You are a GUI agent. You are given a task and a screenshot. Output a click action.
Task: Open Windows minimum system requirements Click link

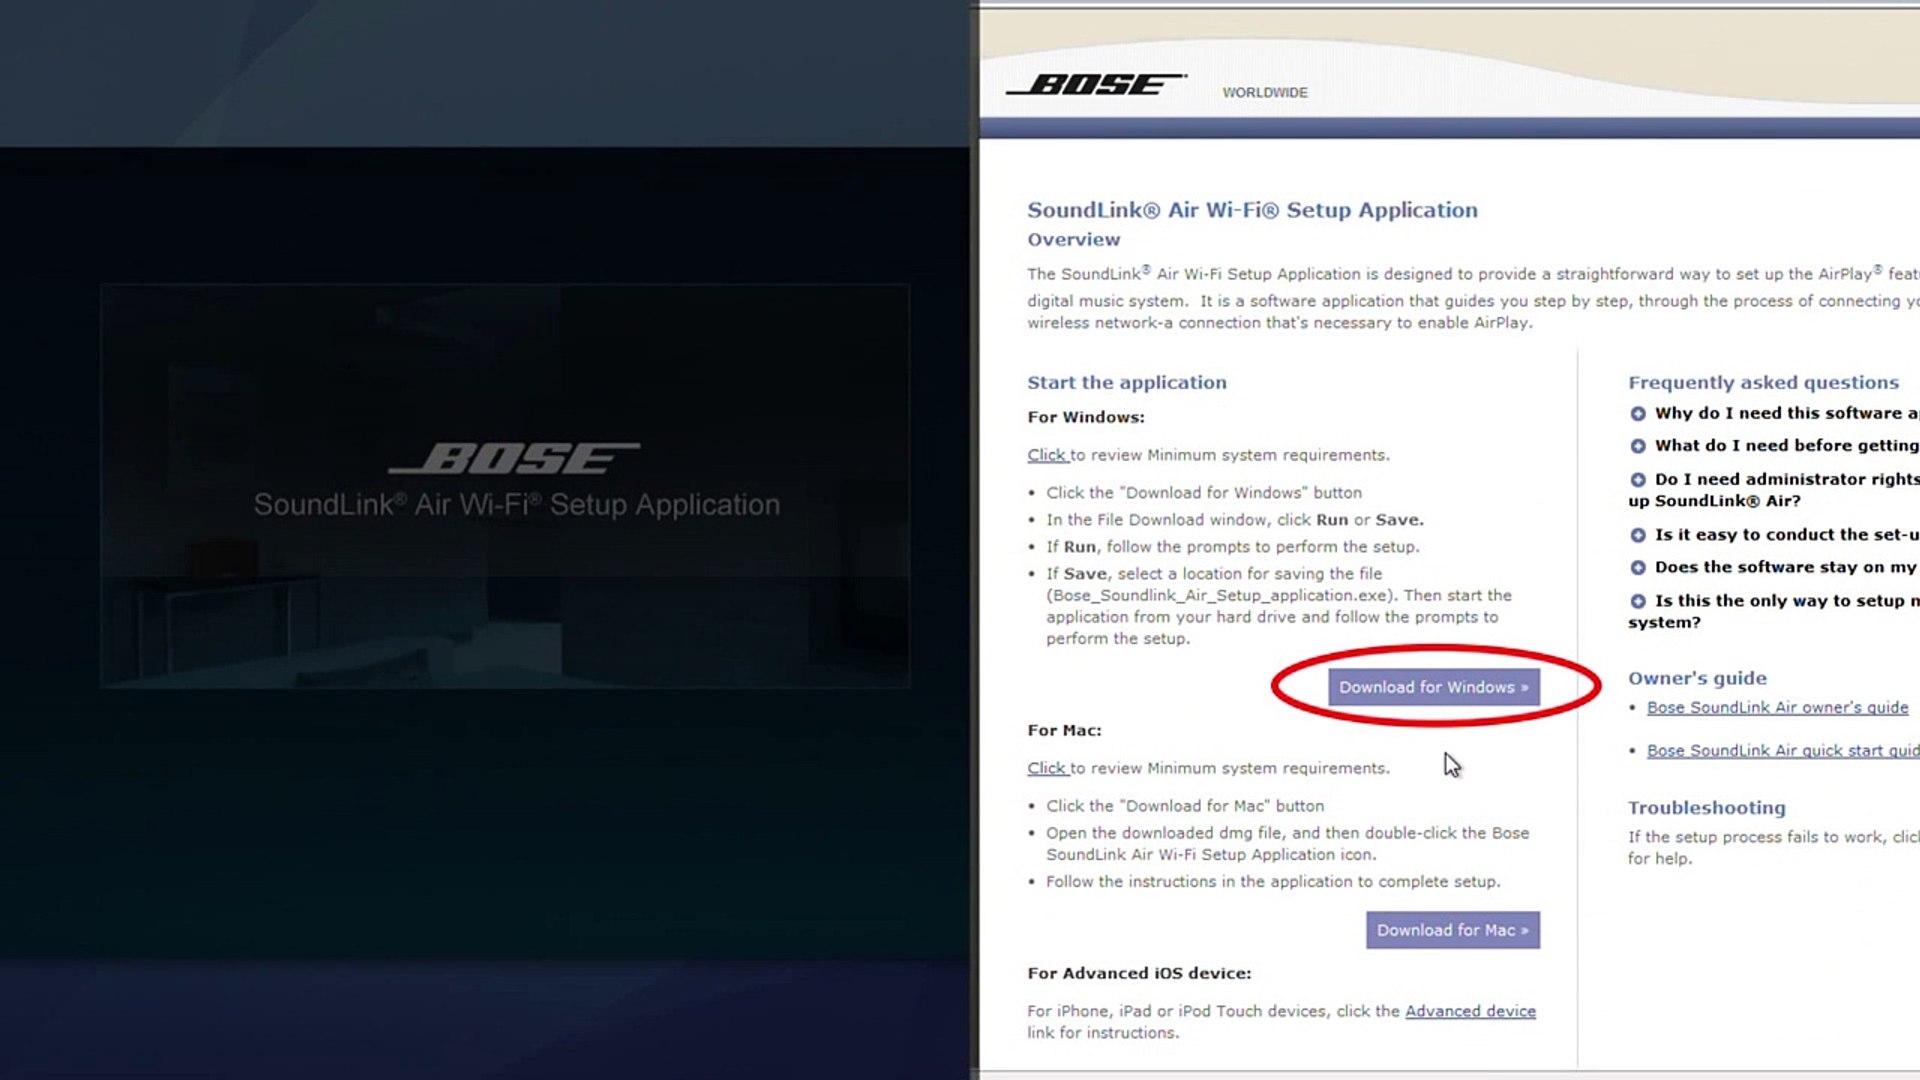click(1048, 455)
